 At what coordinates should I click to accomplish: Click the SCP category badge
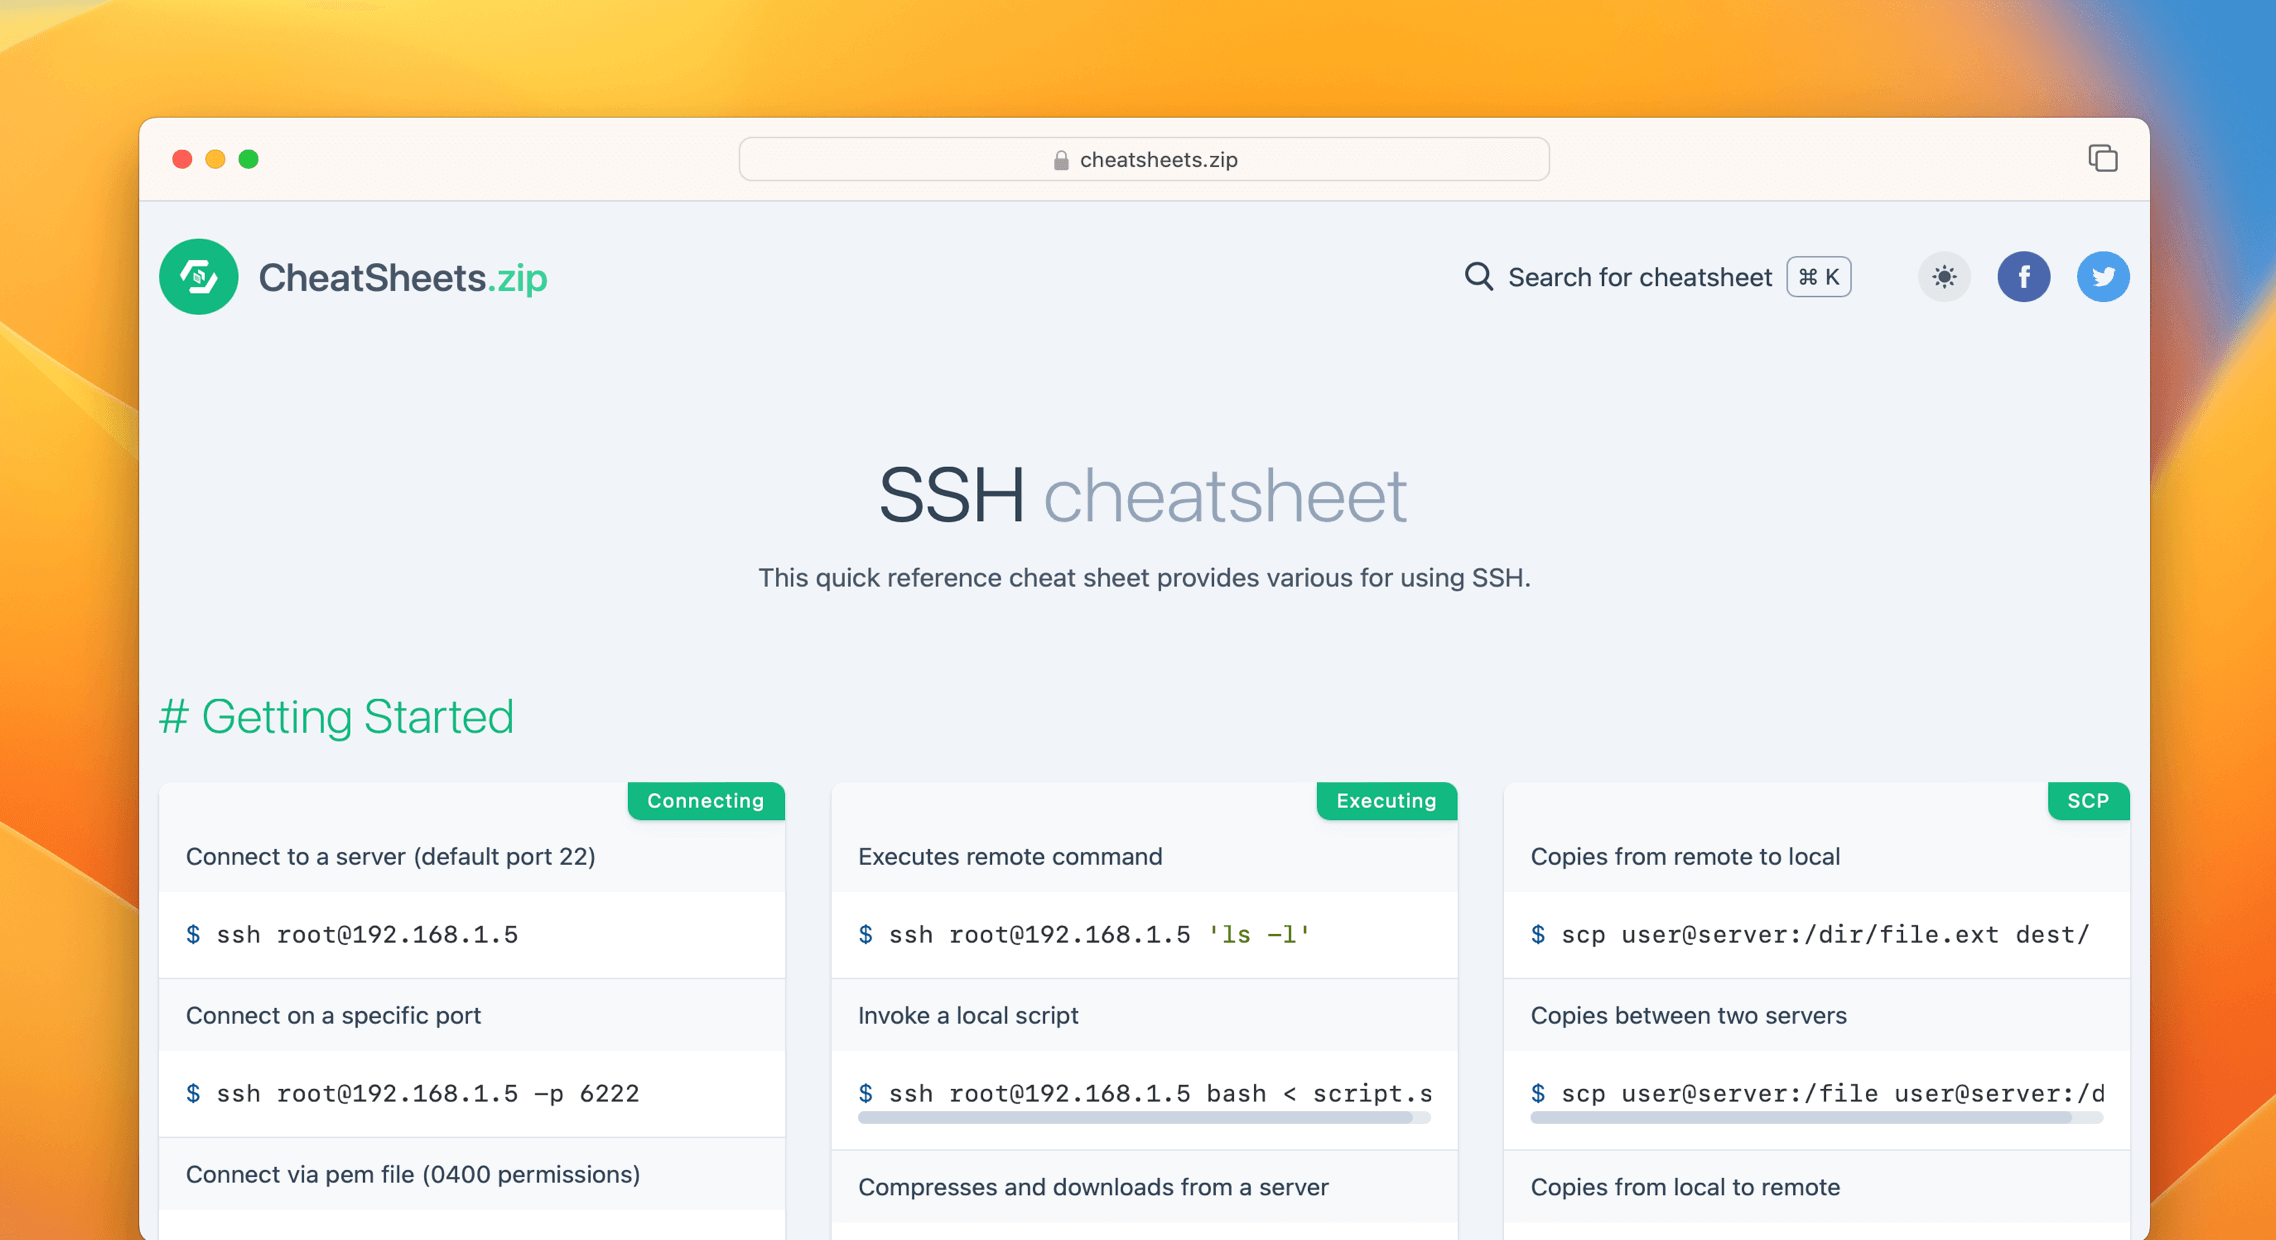2088,800
